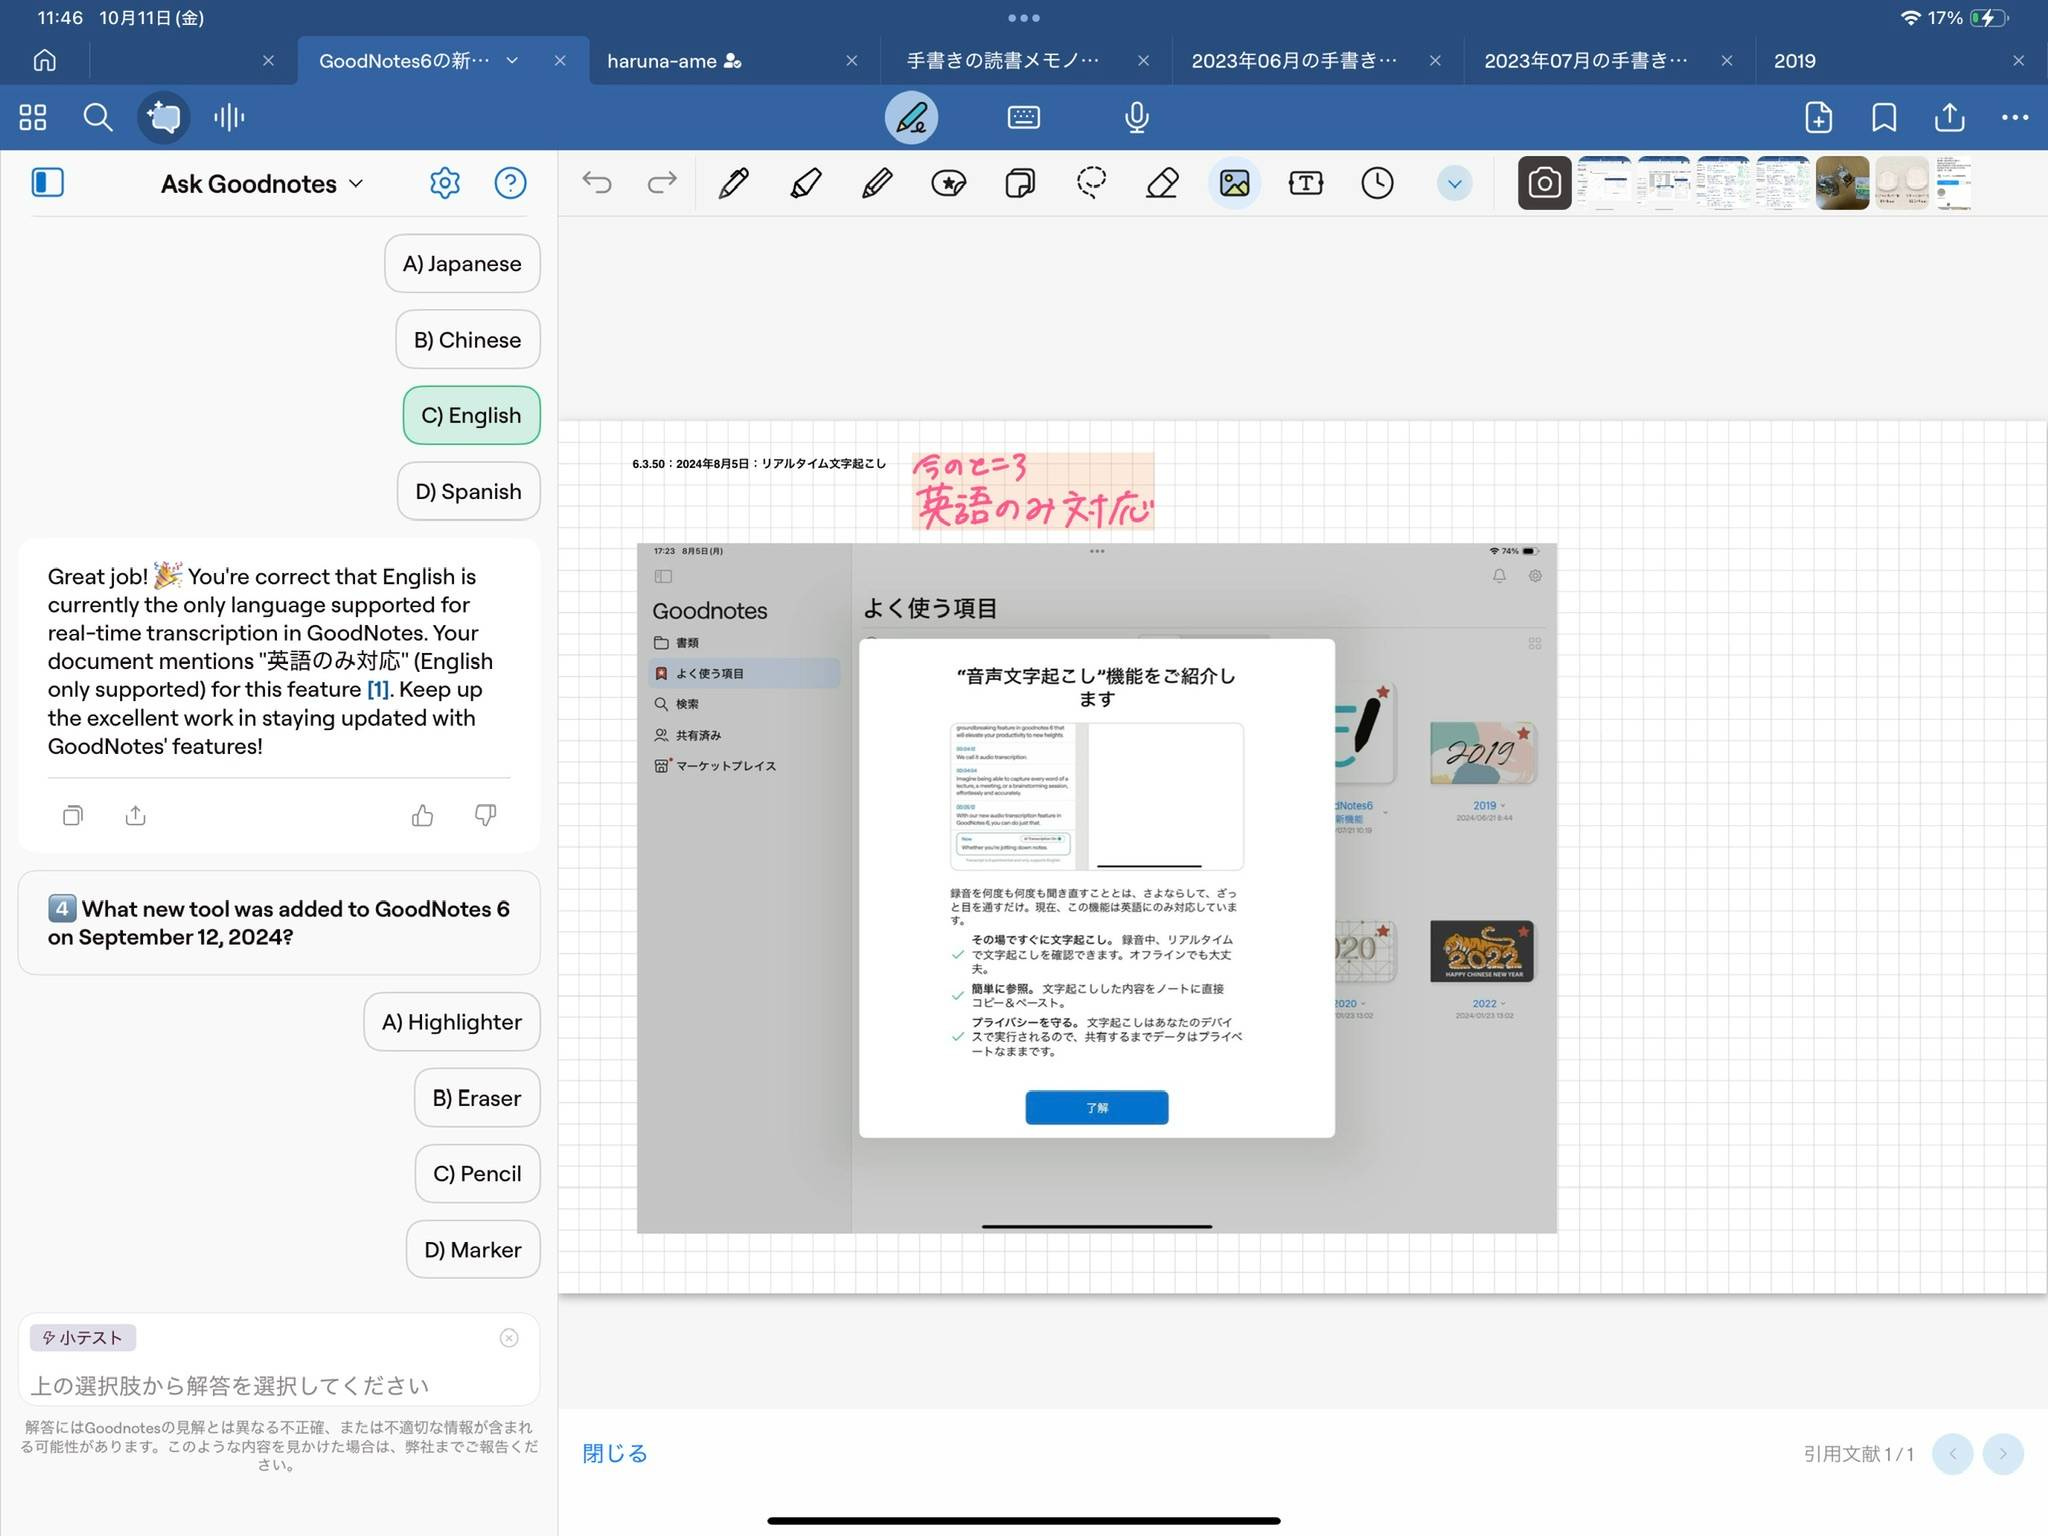Toggle the sidebar panel visibility
The width and height of the screenshot is (2048, 1536).
[x=47, y=183]
